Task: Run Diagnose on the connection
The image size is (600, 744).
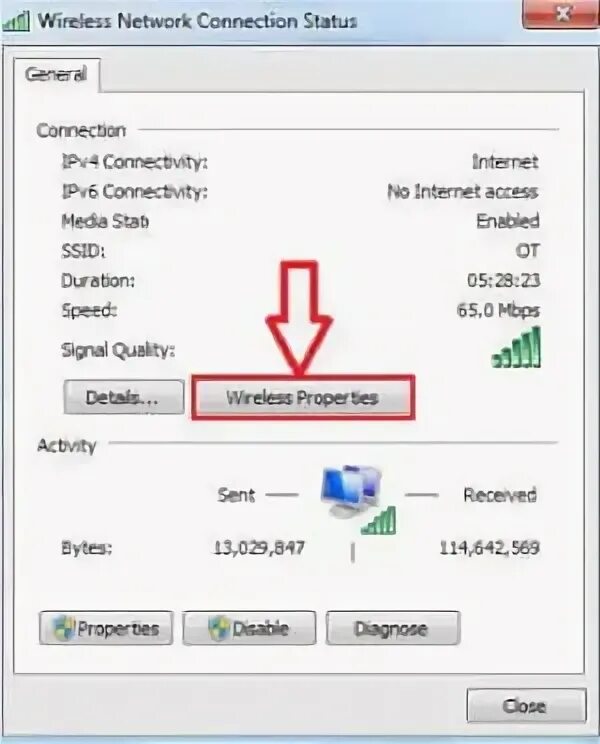Action: coord(393,628)
